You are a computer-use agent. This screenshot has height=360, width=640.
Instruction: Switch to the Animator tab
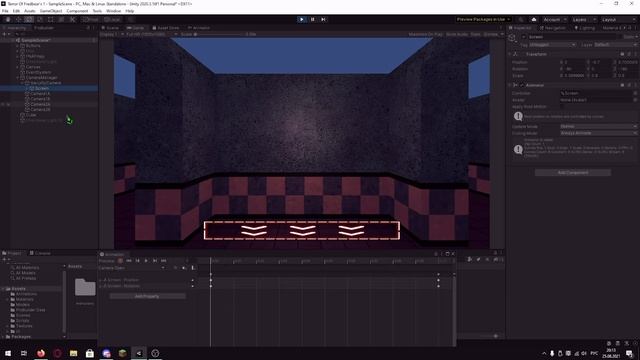[199, 28]
